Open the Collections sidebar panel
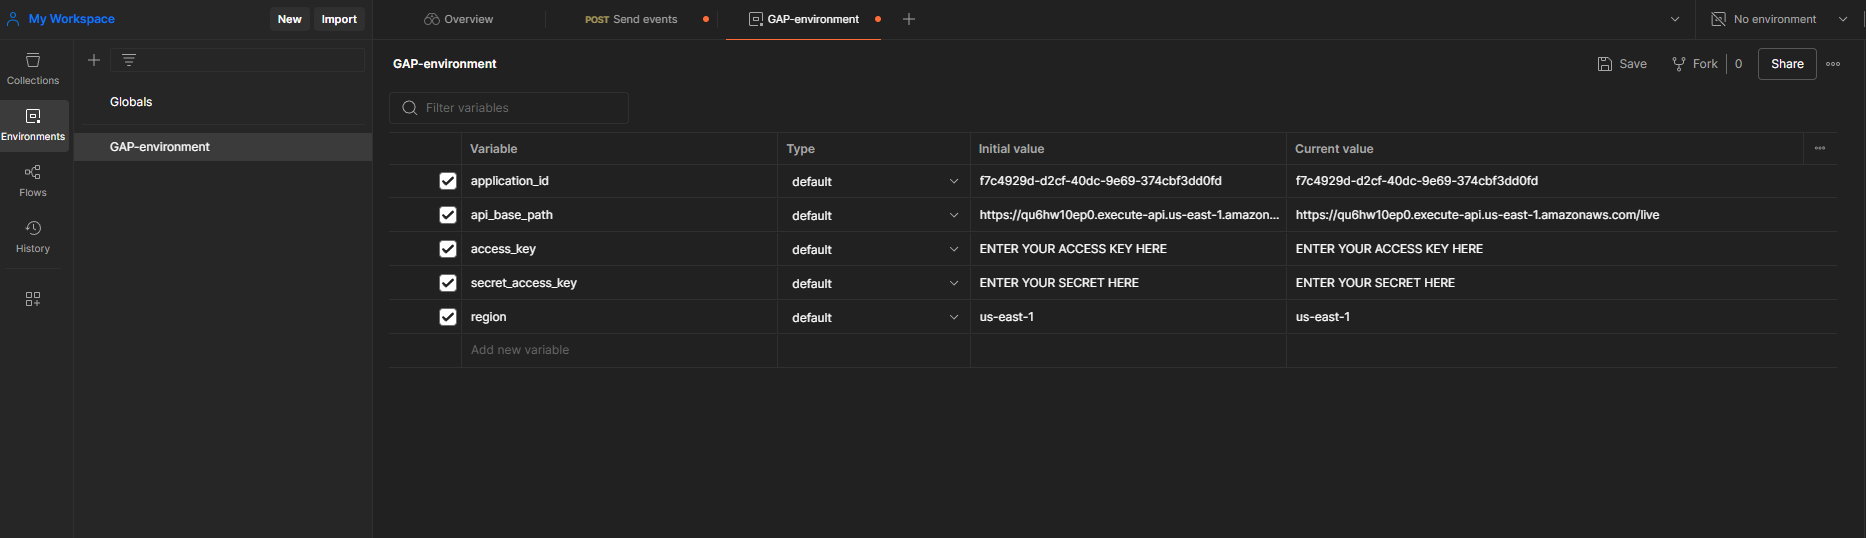 pos(33,69)
